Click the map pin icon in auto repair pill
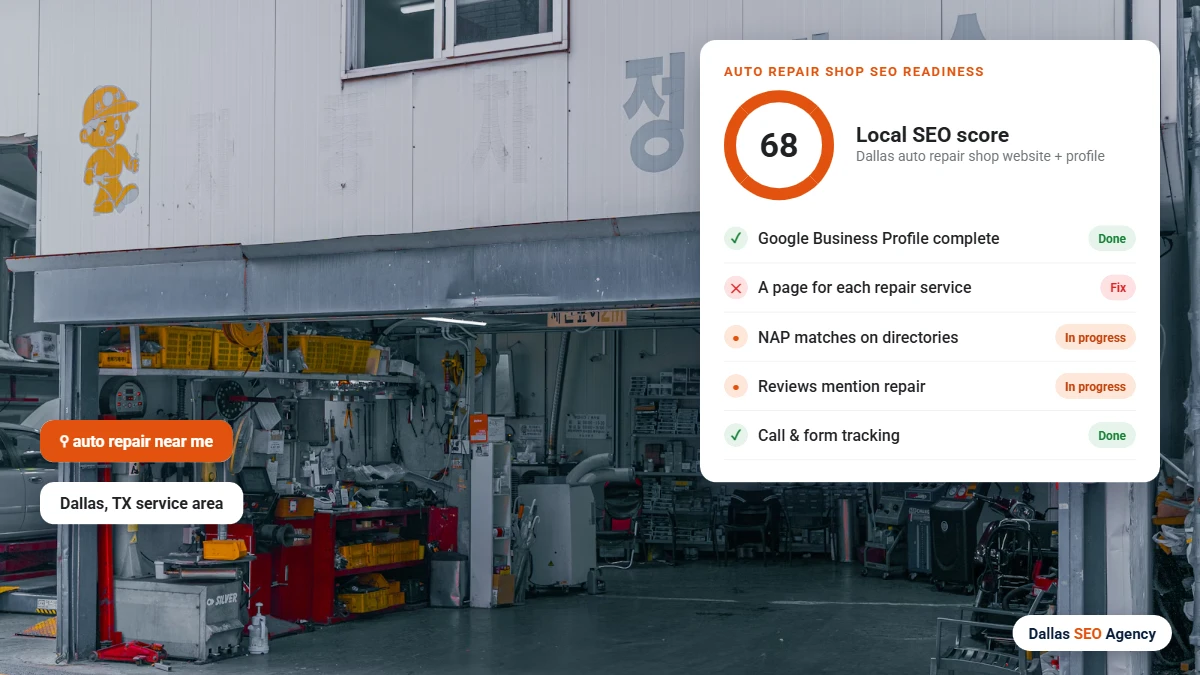The width and height of the screenshot is (1200, 675). click(x=64, y=441)
